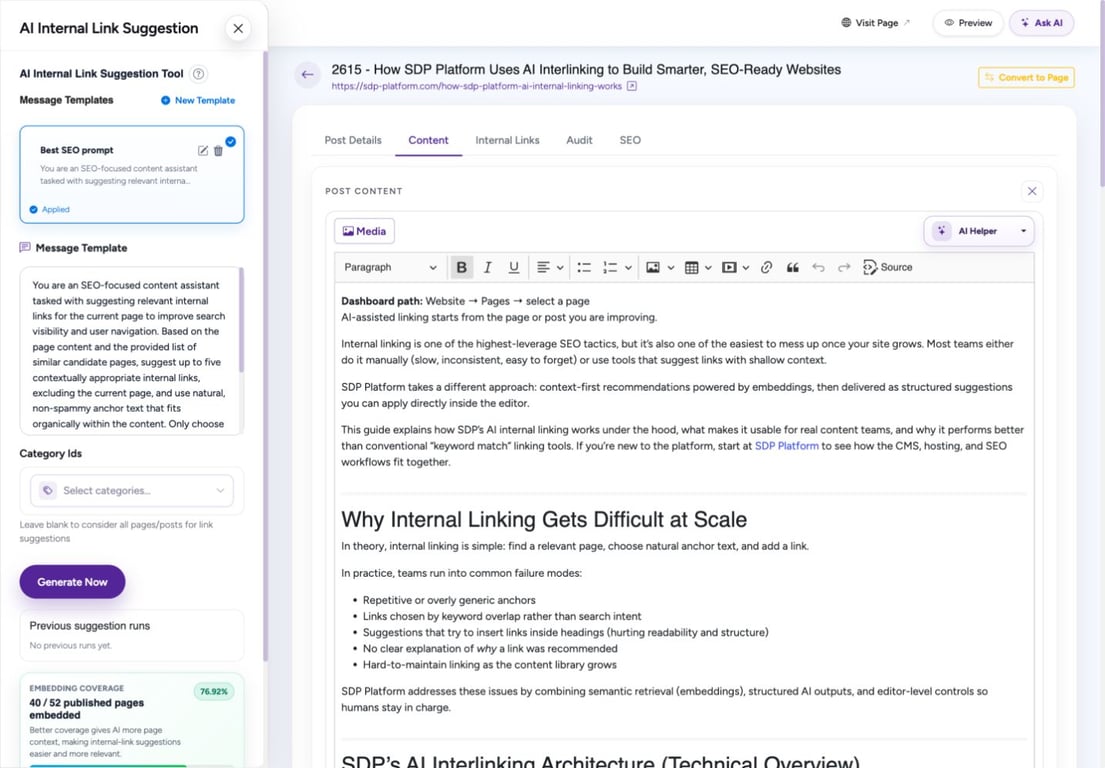Insert a numbered list

[x=610, y=268]
